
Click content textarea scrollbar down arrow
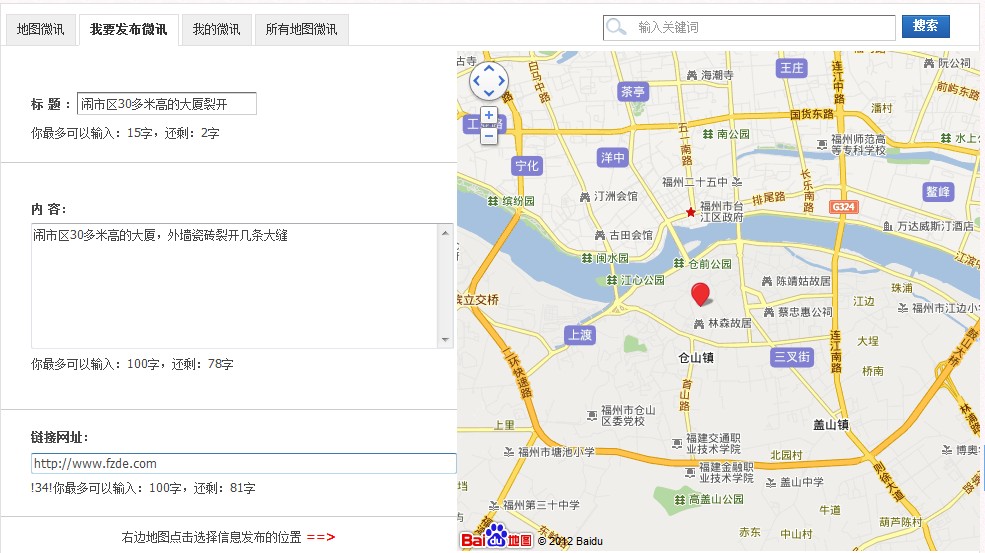click(445, 340)
